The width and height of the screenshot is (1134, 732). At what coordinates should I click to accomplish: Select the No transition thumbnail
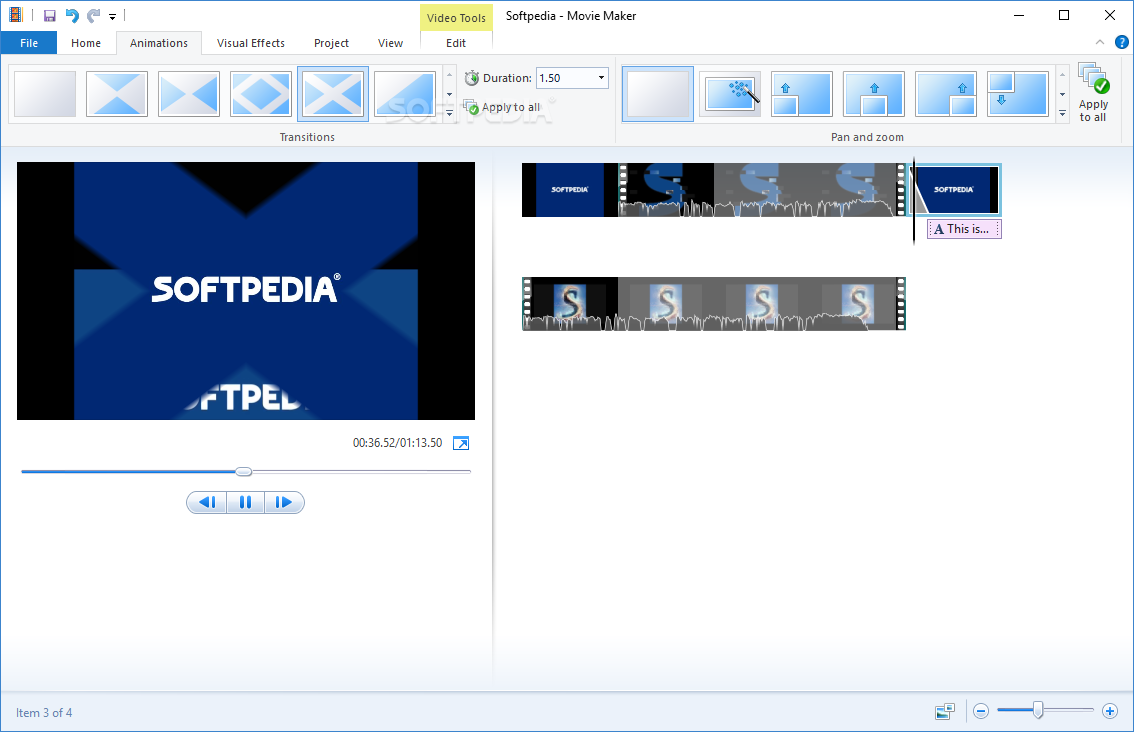pos(45,94)
